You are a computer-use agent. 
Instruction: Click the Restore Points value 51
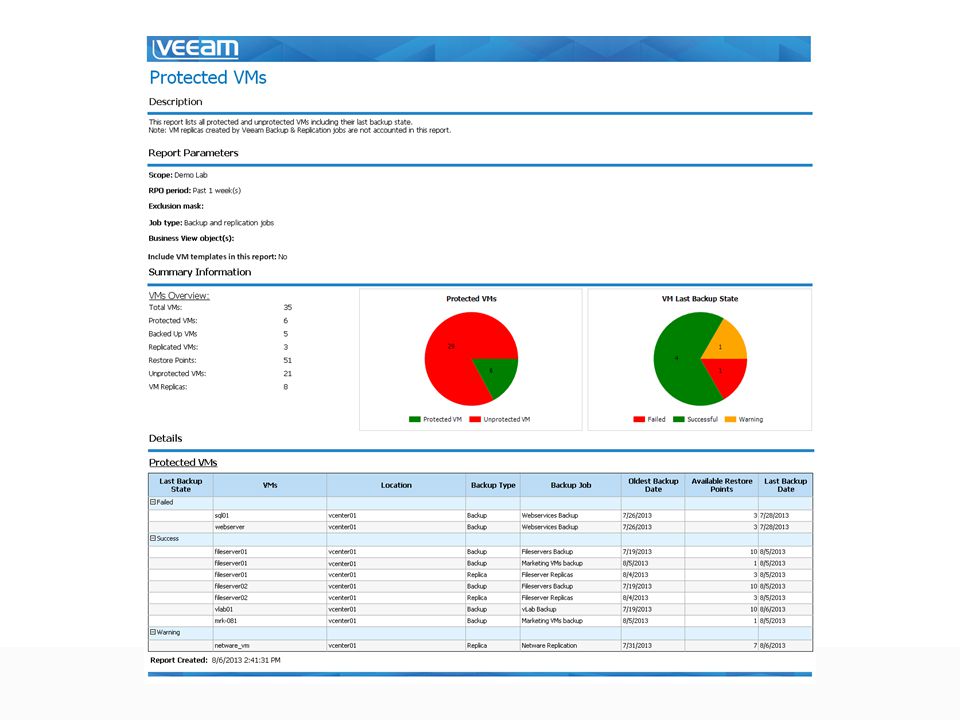(x=287, y=361)
